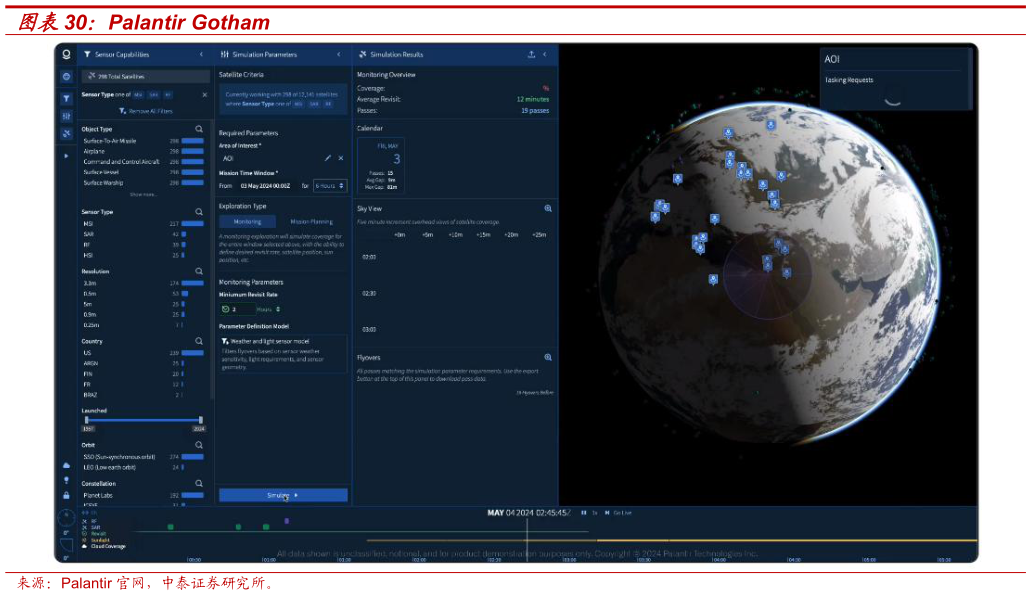Click the Simulate button
This screenshot has height=596, width=1031.
point(283,495)
